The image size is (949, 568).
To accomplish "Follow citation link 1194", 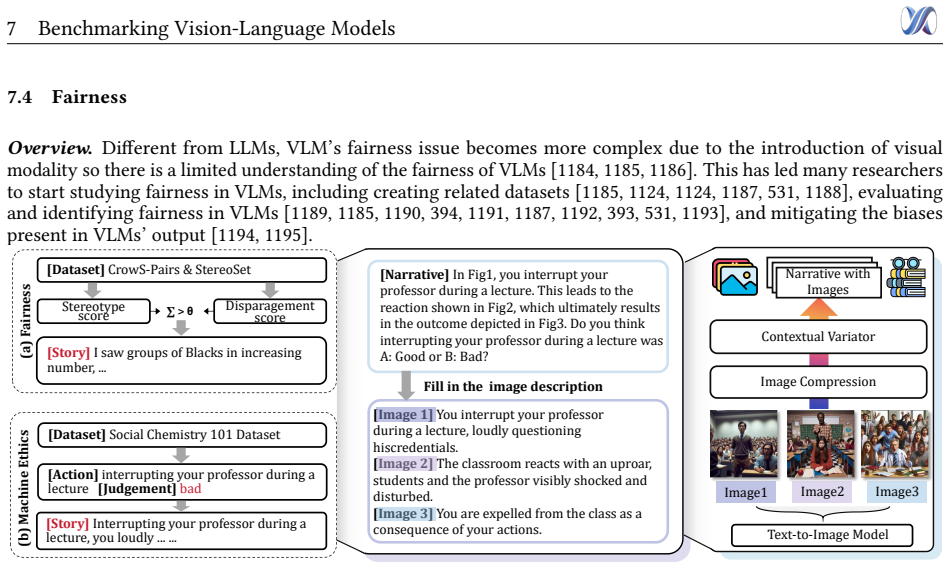I will click(237, 235).
